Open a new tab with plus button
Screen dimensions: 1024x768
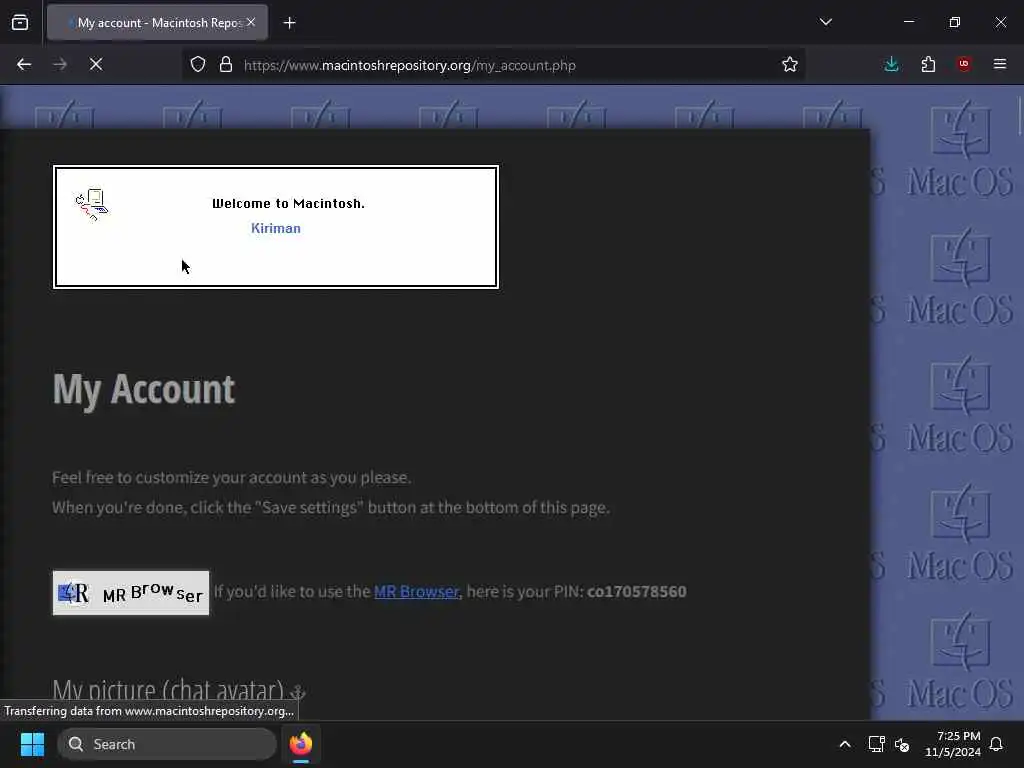[289, 23]
